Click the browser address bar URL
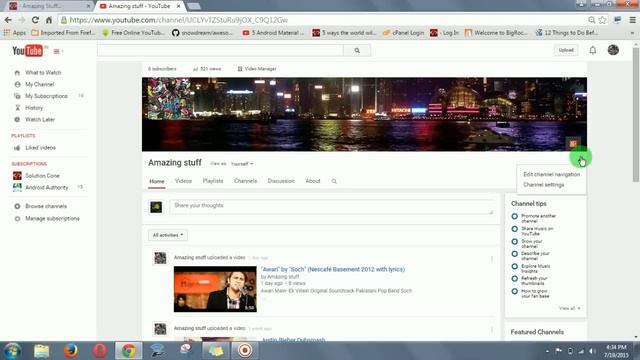640x360 pixels. click(x=179, y=20)
